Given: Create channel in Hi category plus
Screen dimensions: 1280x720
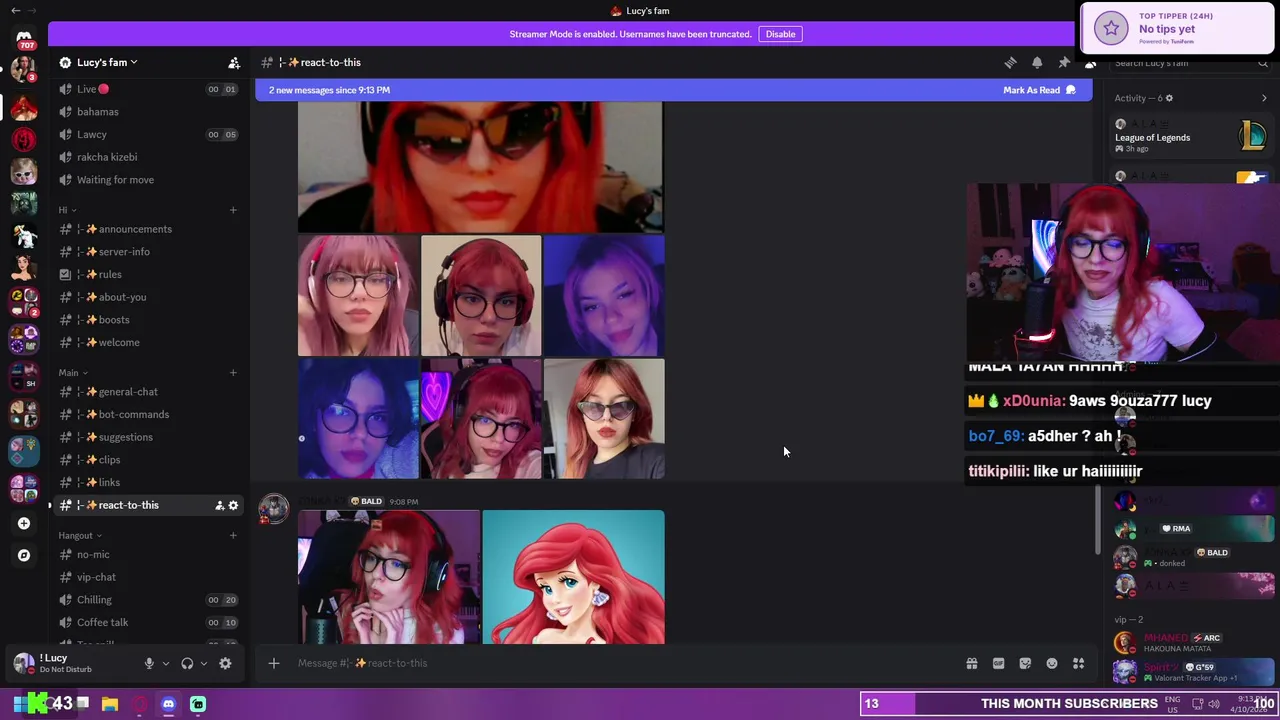Looking at the screenshot, I should pos(233,210).
